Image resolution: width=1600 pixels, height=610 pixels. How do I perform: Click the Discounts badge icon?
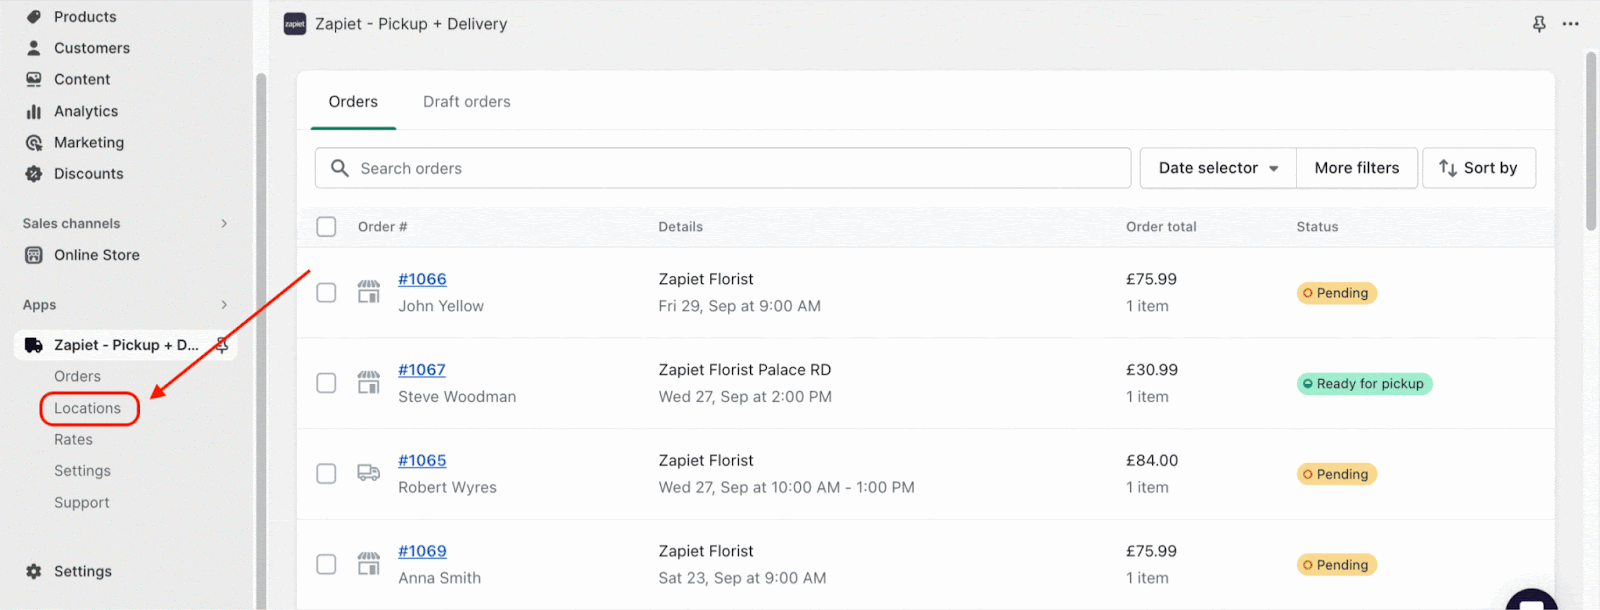point(34,174)
